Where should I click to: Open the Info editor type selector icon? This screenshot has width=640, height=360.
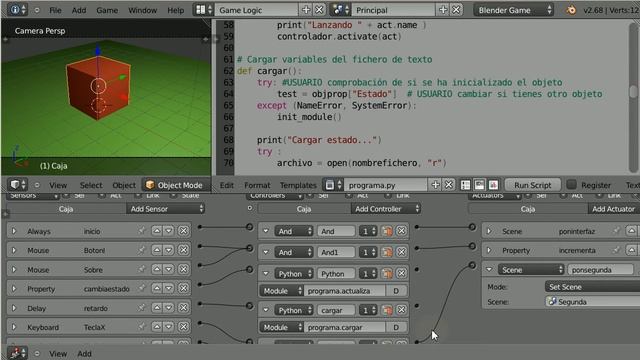point(17,9)
